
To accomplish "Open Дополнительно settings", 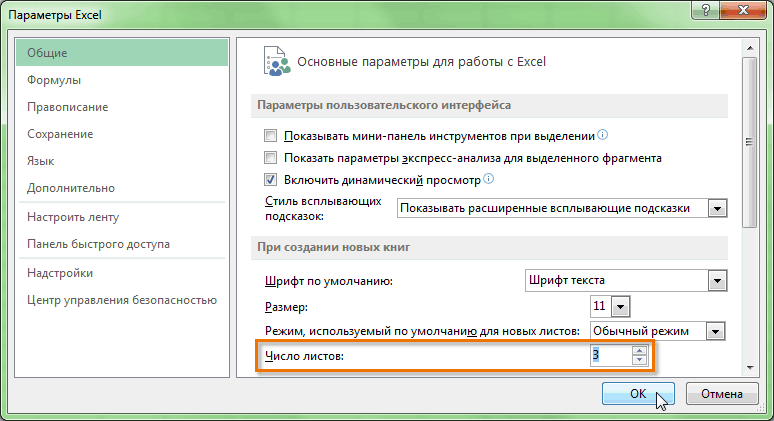I will tap(122, 188).
